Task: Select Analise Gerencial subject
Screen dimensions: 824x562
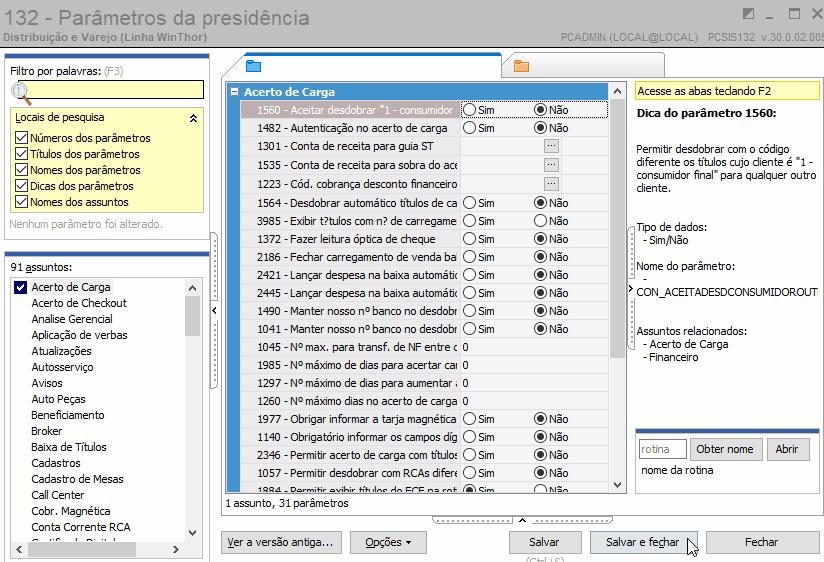Action: click(72, 319)
